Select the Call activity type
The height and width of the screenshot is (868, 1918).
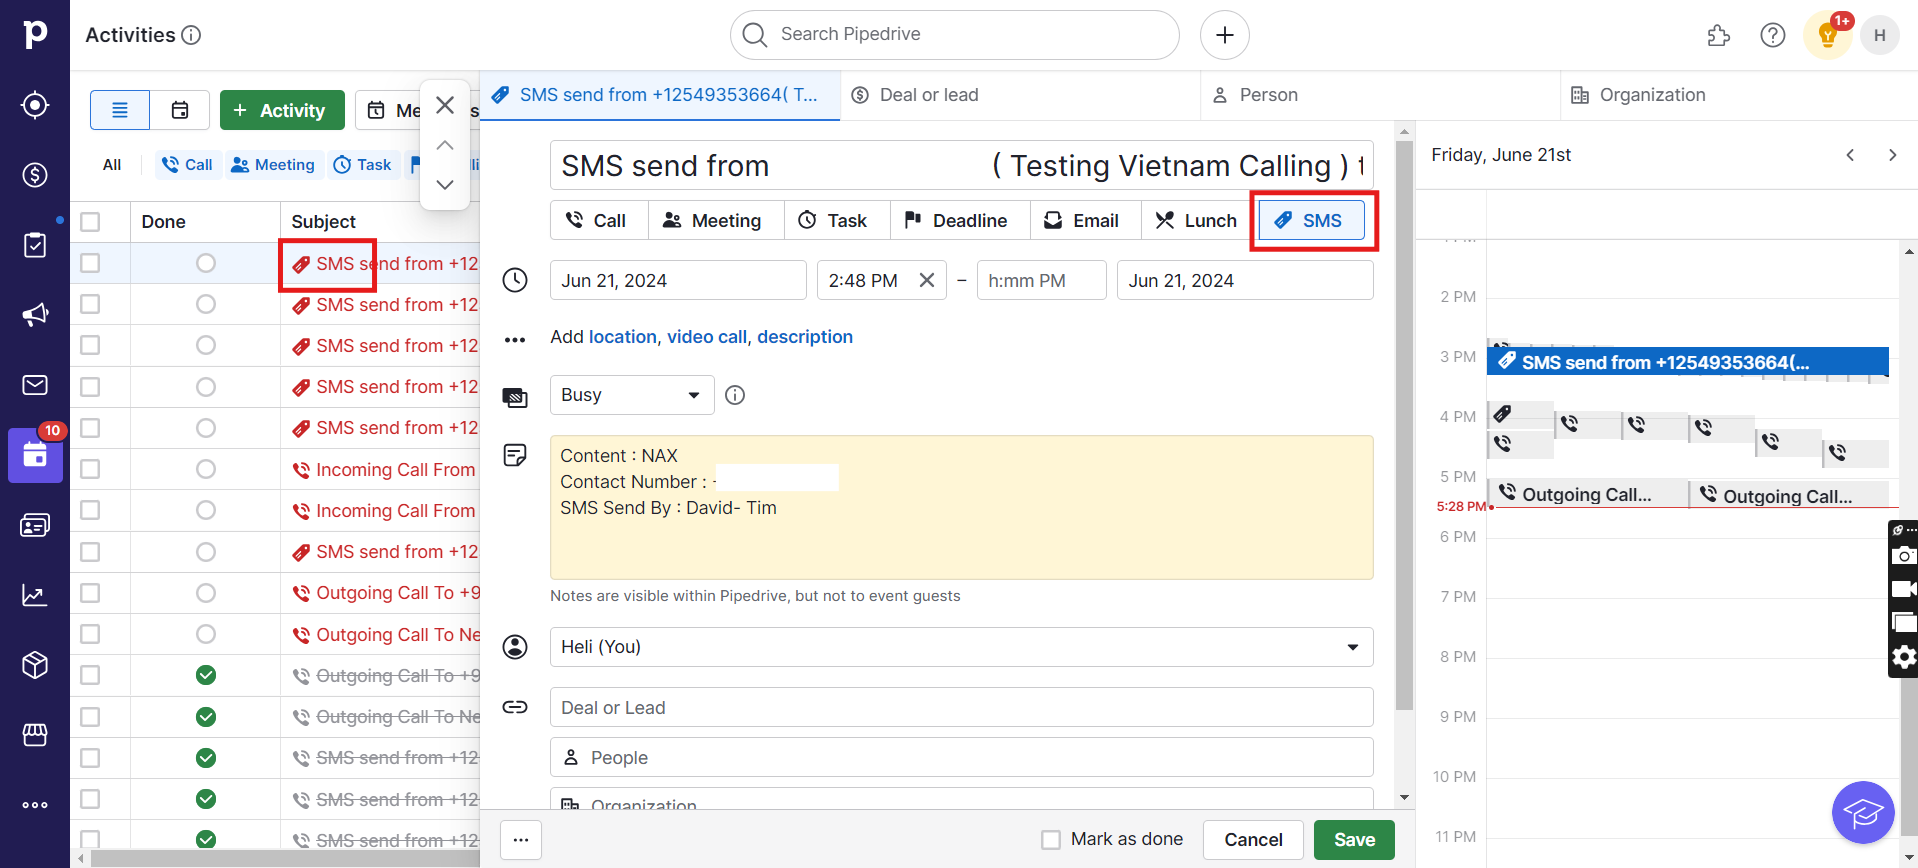click(599, 220)
